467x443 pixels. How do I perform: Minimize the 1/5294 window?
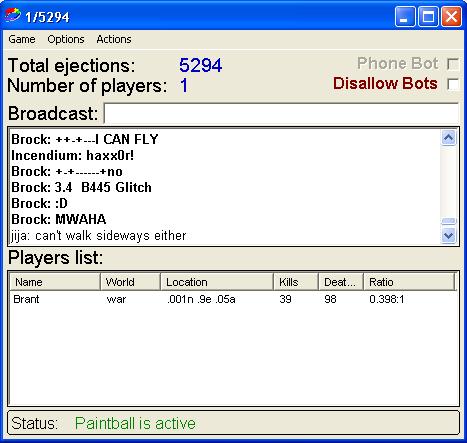405,16
